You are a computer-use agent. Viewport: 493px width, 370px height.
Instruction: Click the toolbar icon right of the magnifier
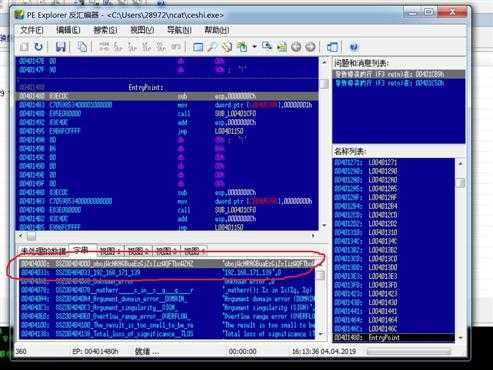[227, 47]
